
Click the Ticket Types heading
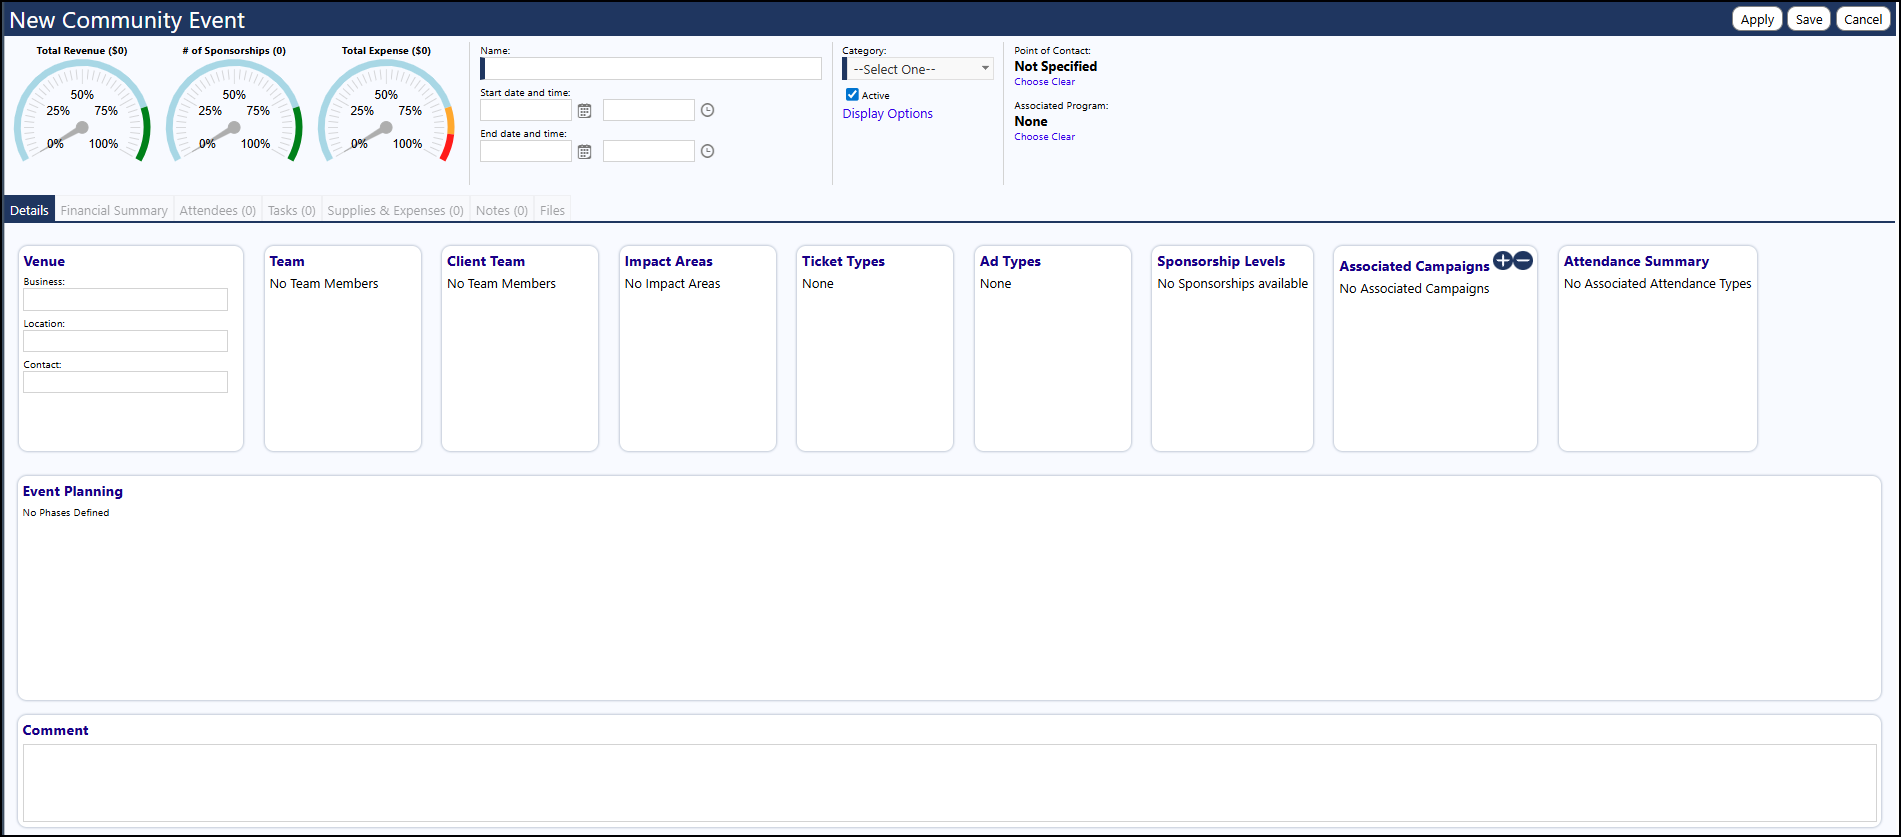point(843,261)
